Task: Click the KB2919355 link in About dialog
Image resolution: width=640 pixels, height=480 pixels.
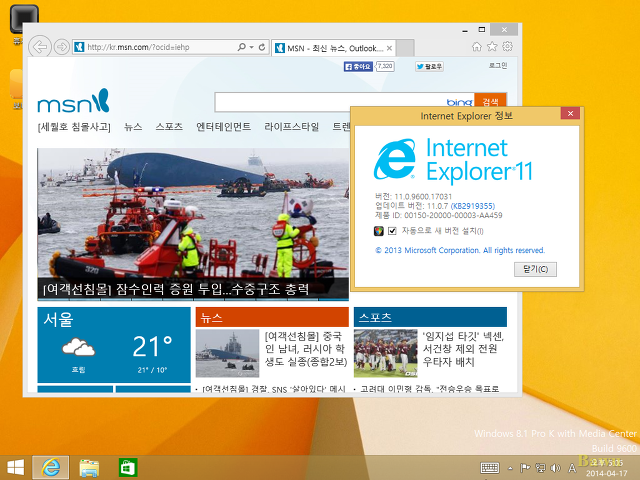Action: pyautogui.click(x=473, y=206)
